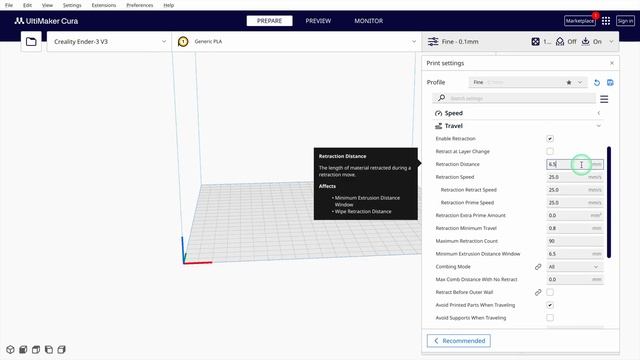Open the setting visibility hamburger menu

click(x=604, y=99)
